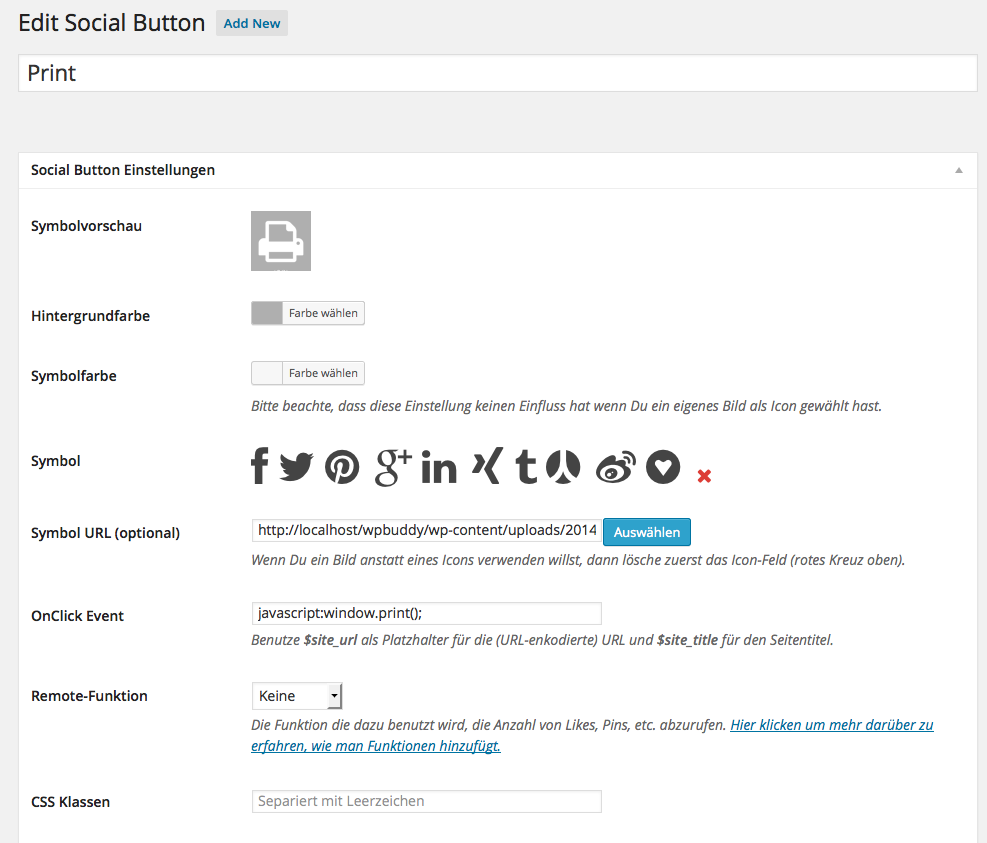Screen dimensions: 987x843
Task: Choose the Weibo symbol icon
Action: point(615,467)
